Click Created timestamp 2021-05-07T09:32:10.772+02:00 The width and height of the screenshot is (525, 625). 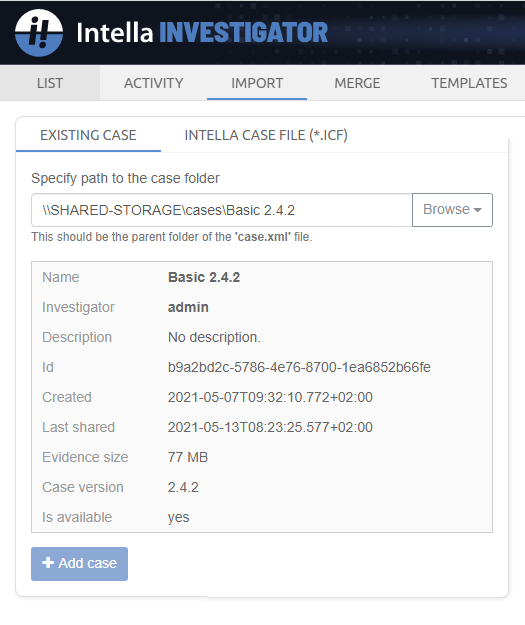[x=270, y=397]
